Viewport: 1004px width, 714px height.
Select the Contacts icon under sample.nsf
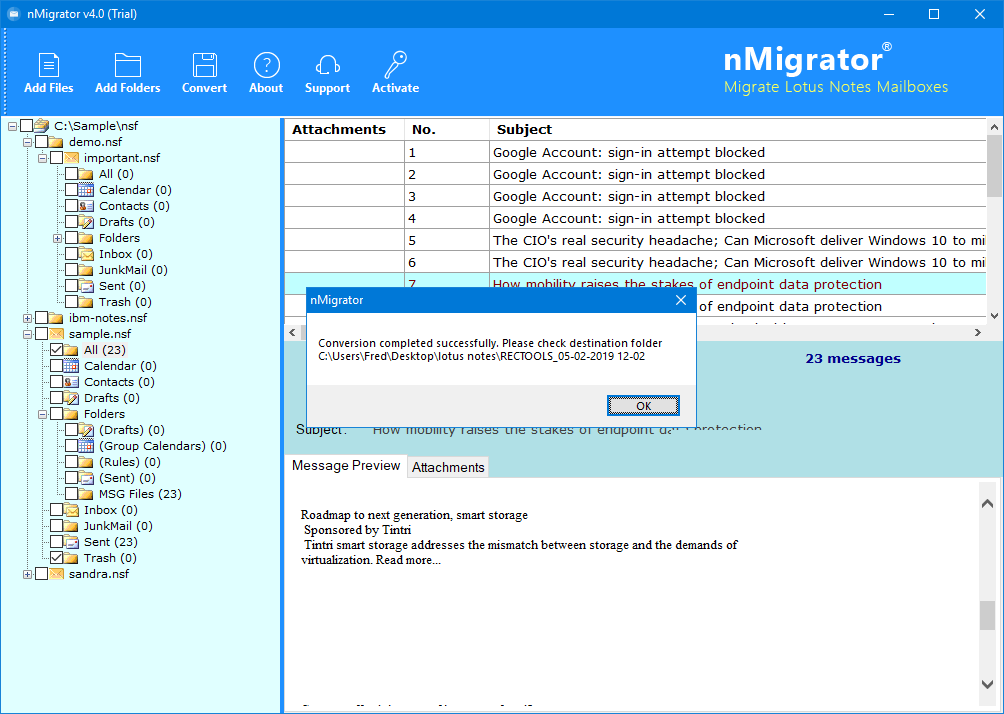click(72, 382)
